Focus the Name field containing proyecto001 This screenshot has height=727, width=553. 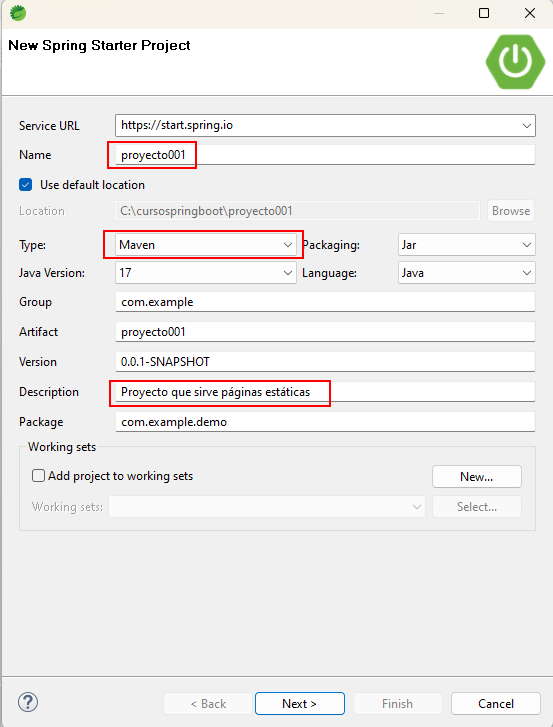(x=325, y=155)
